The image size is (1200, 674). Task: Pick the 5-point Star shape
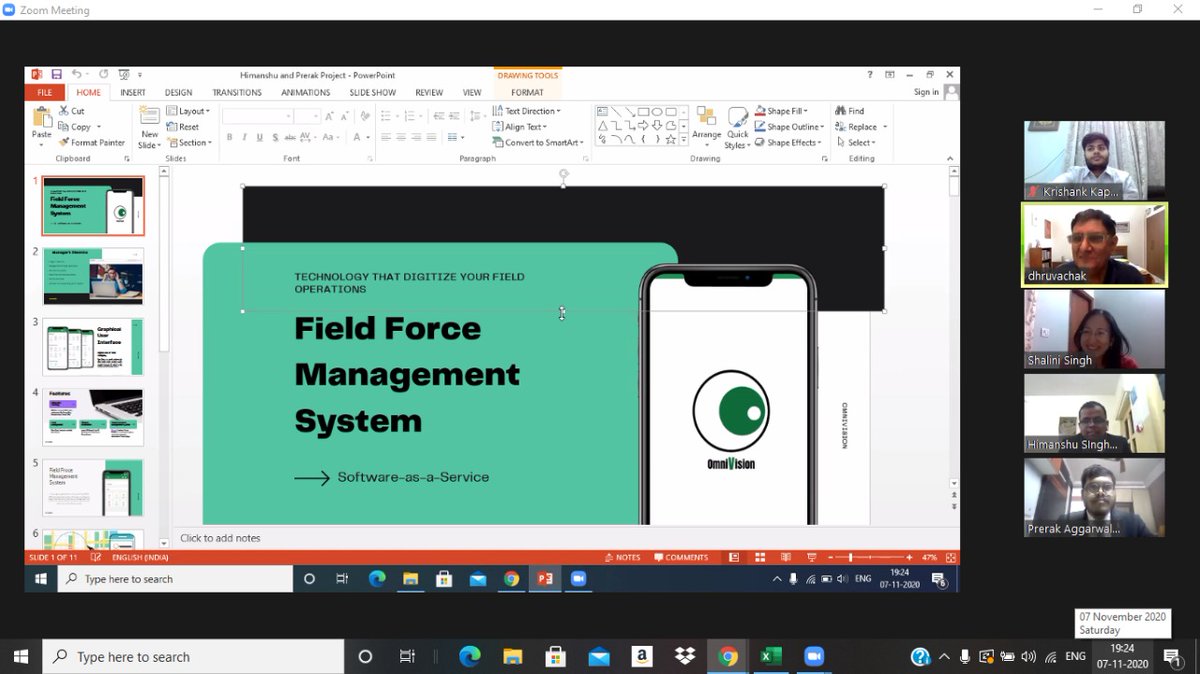(x=671, y=139)
